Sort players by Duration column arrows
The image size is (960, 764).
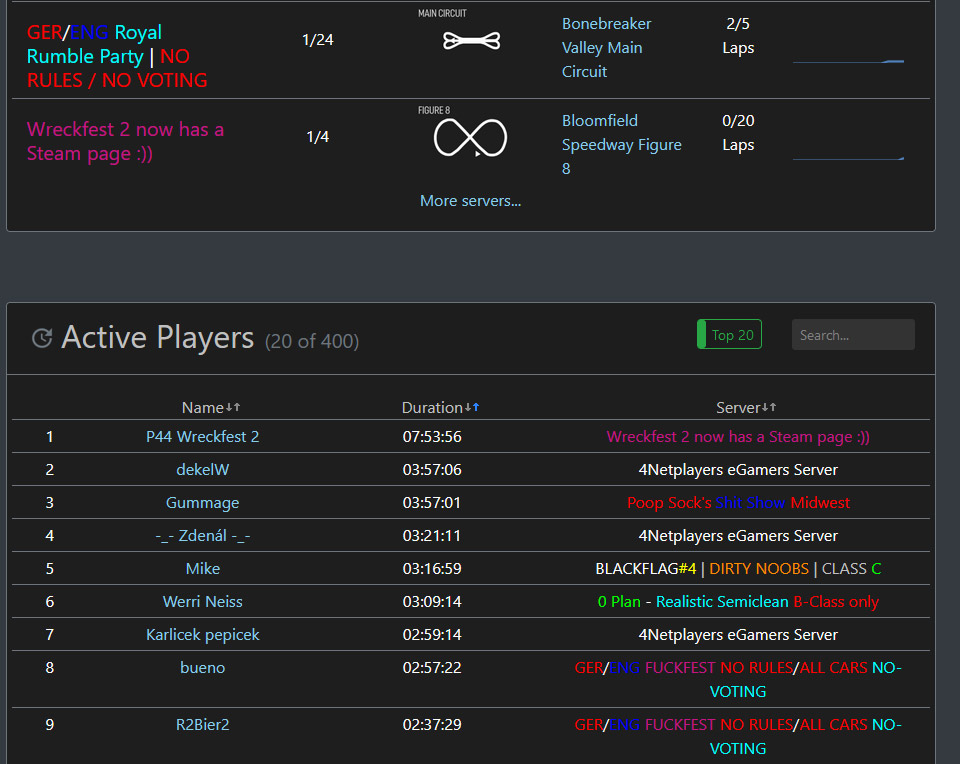pos(471,407)
